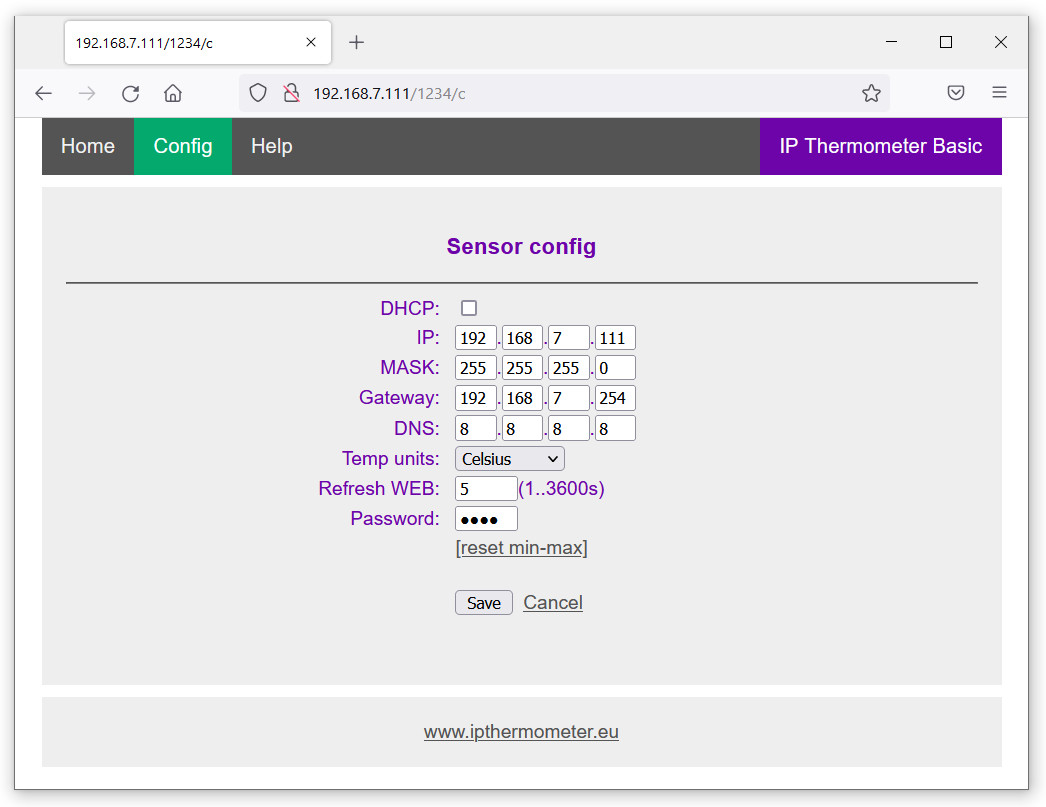Image resolution: width=1046 pixels, height=807 pixels.
Task: Click Gateway second octet field 168
Action: (522, 398)
